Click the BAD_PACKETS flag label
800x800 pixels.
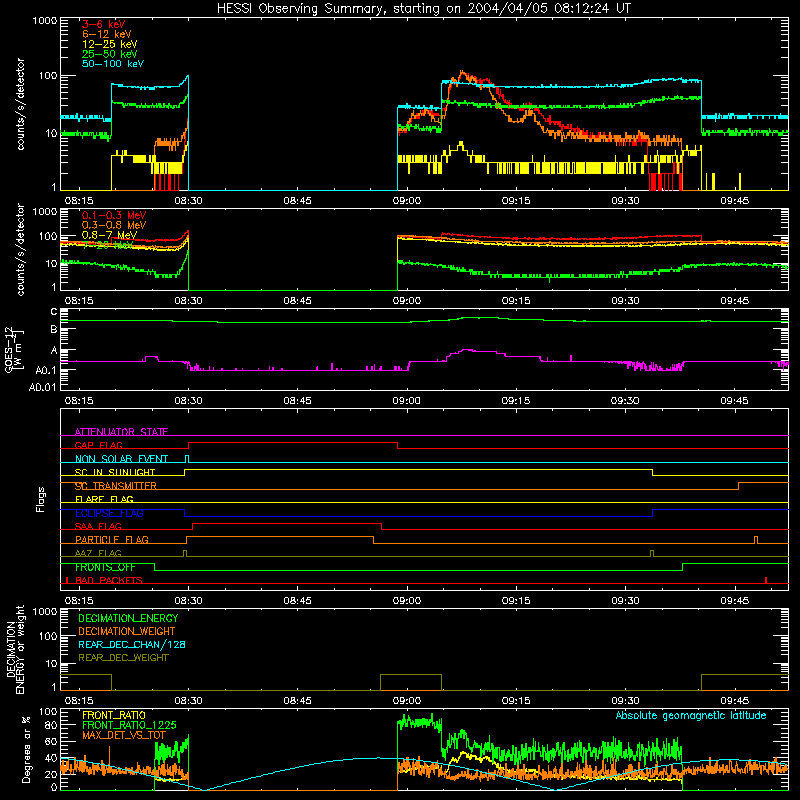coord(109,580)
